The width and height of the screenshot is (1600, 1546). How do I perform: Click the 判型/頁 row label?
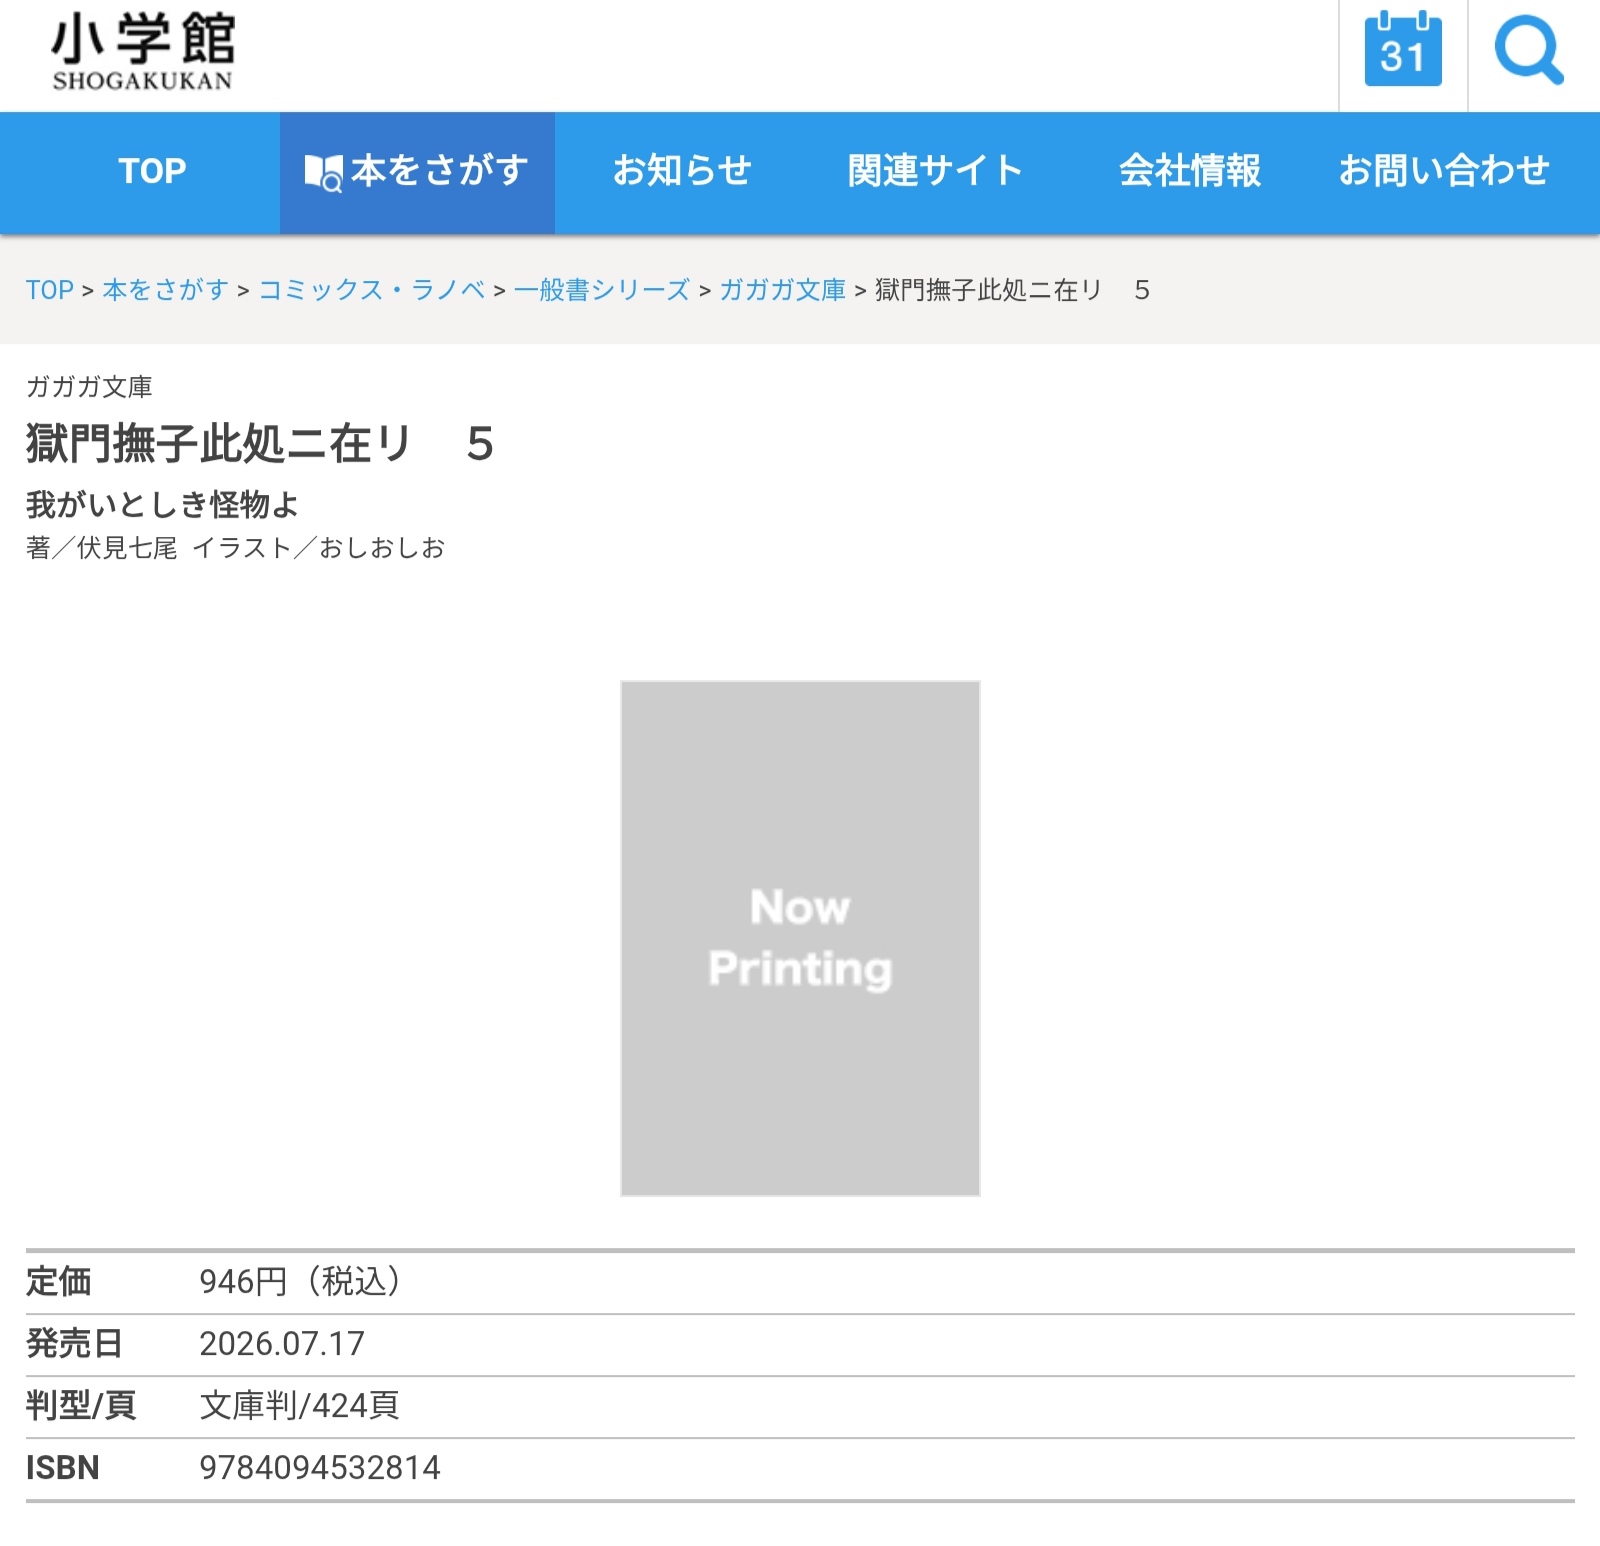click(81, 1406)
